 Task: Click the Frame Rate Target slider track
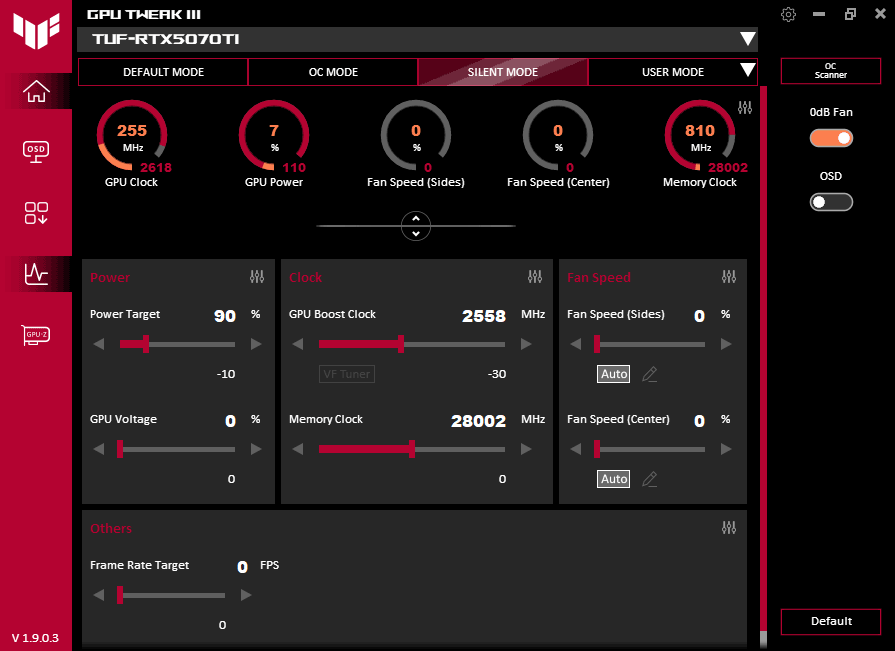(172, 596)
